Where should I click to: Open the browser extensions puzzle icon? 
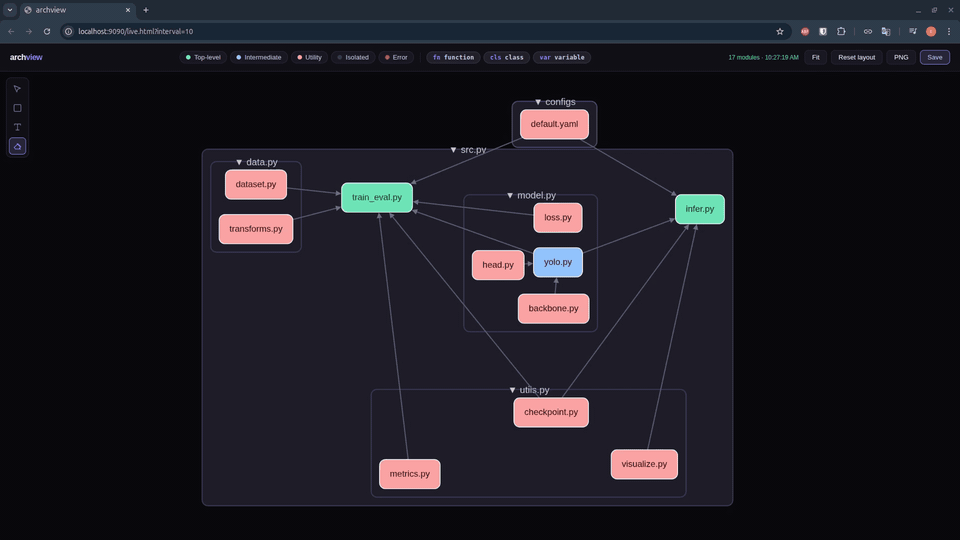[x=841, y=31]
